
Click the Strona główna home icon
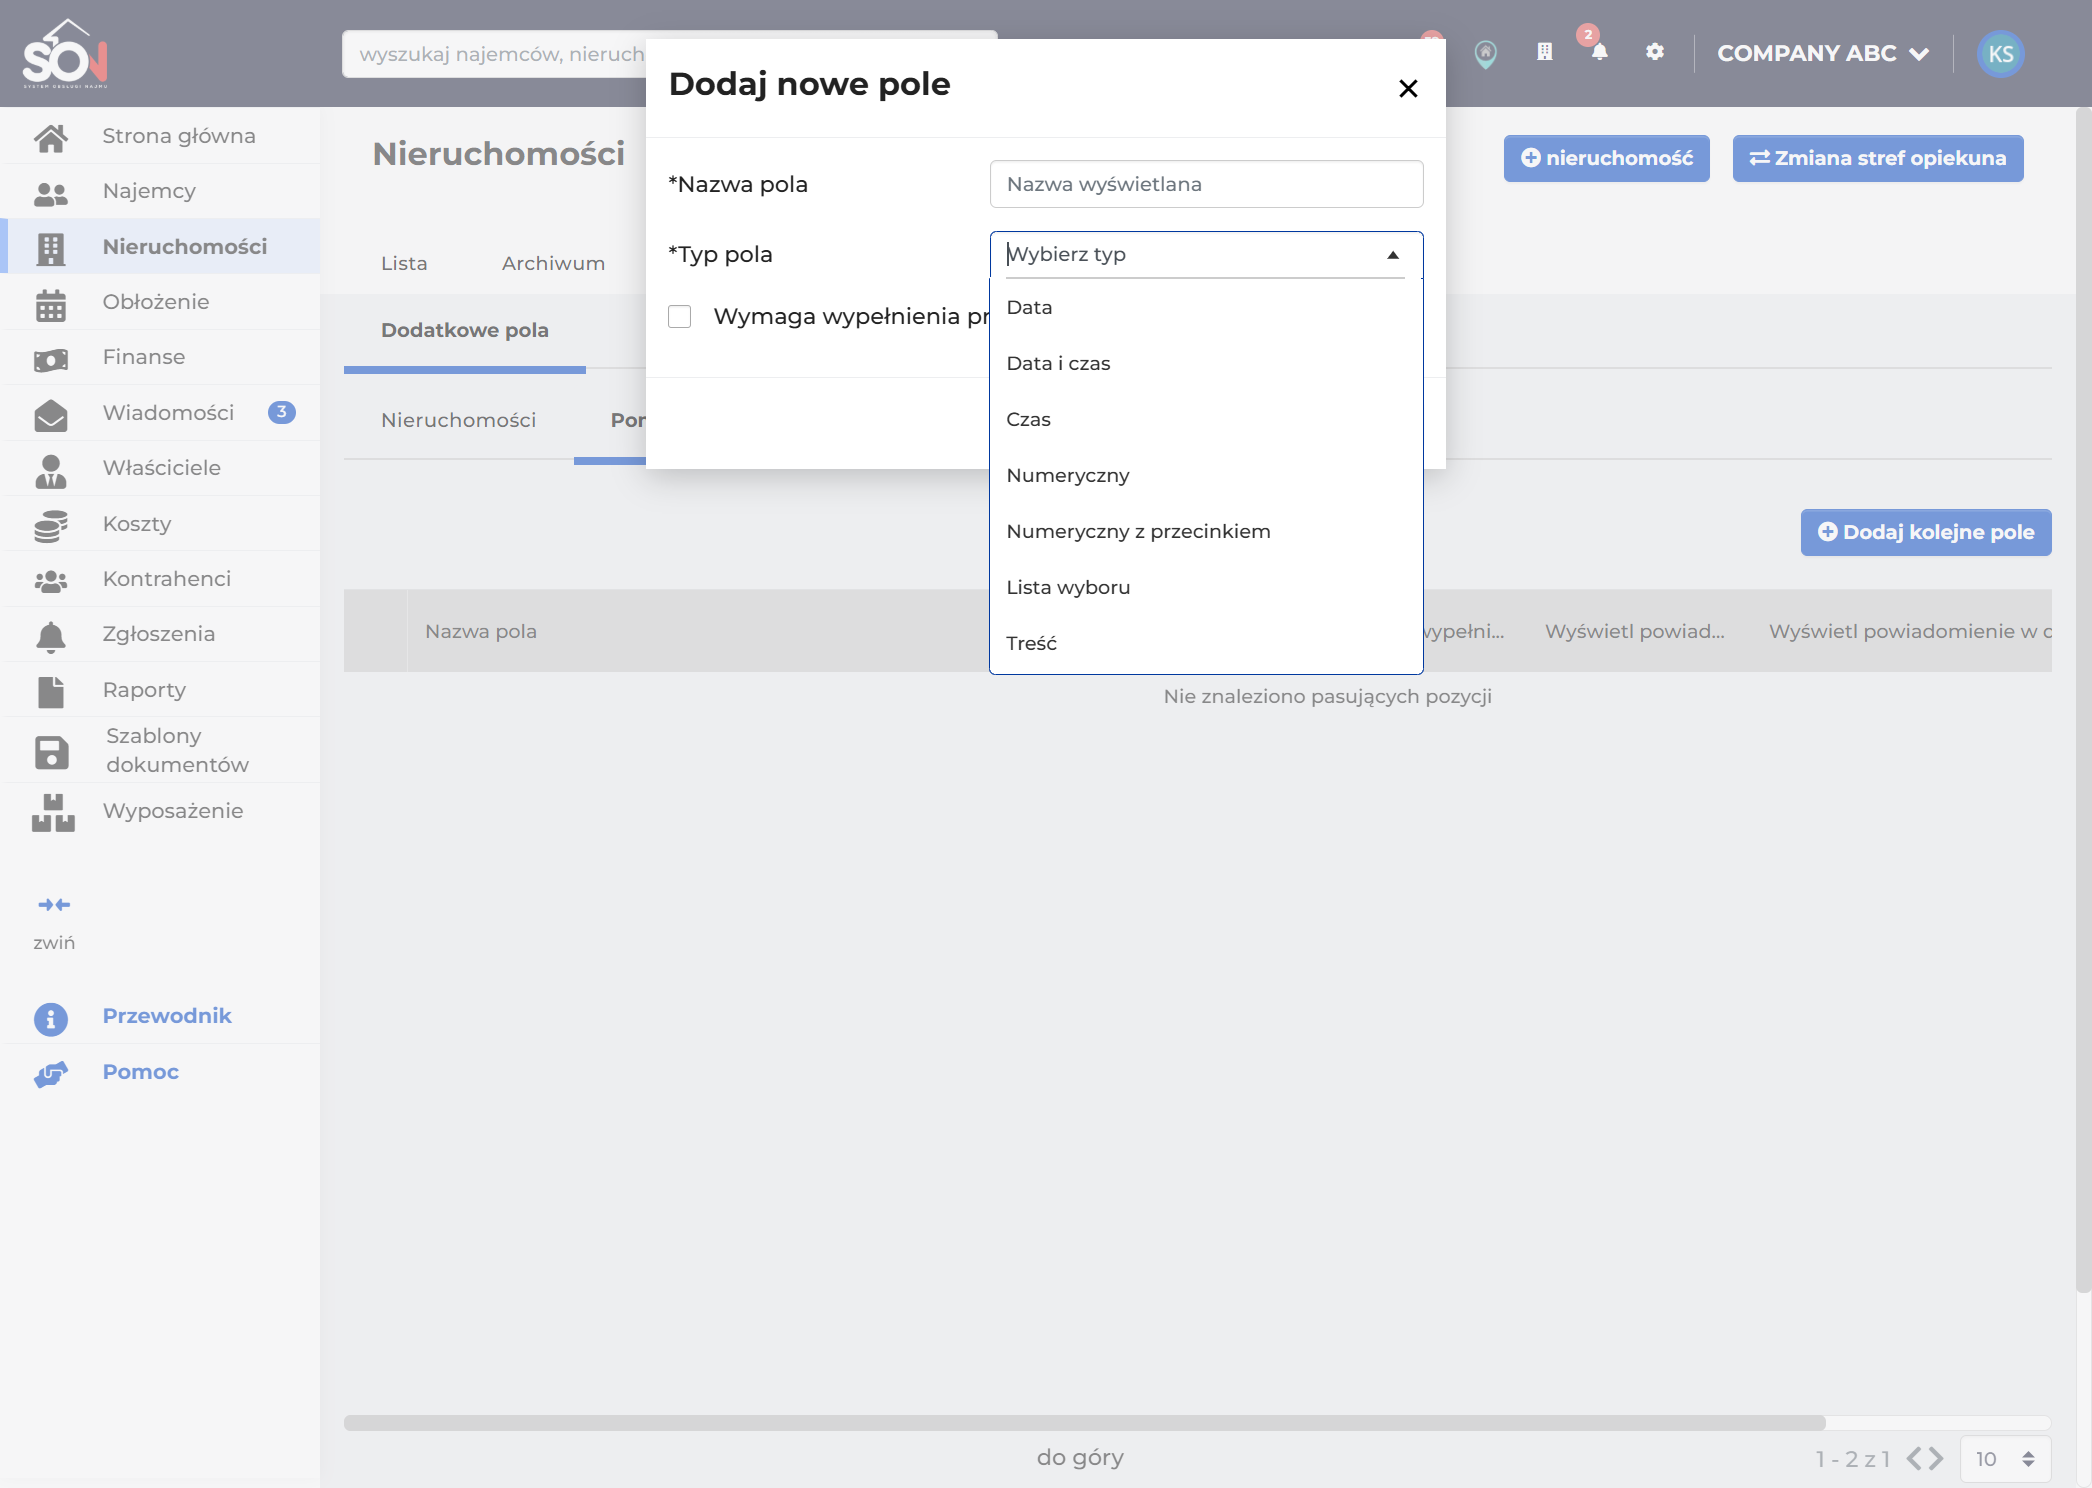tap(51, 137)
